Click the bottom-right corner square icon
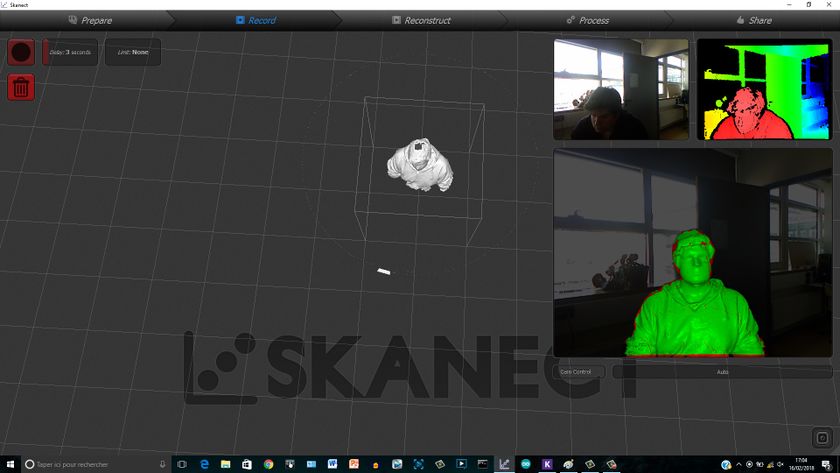 822,438
